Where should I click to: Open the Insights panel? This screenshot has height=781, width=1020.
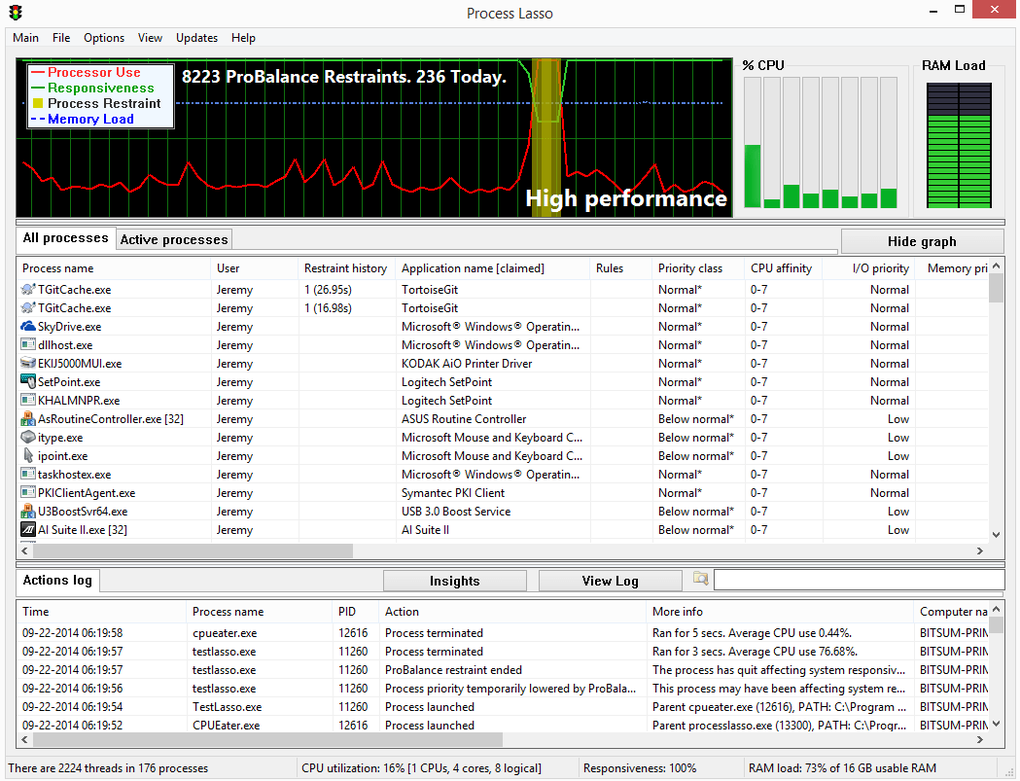click(455, 580)
